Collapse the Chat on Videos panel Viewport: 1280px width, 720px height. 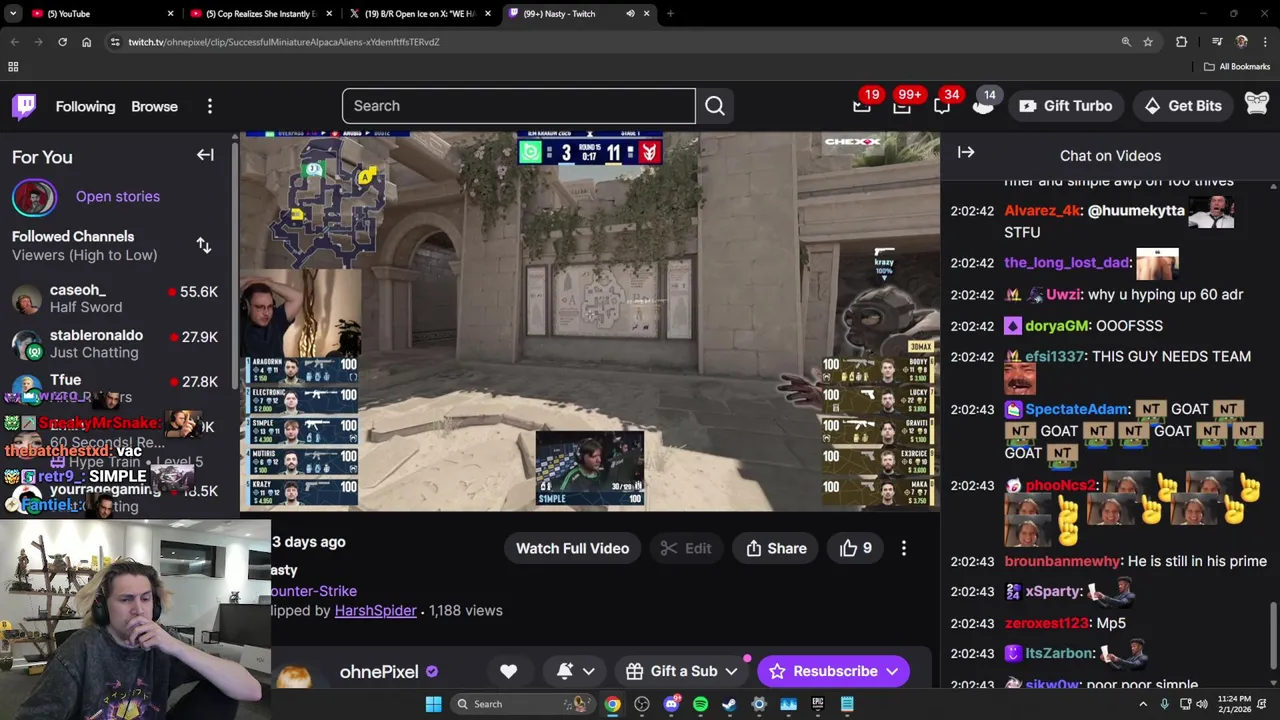[x=966, y=153]
